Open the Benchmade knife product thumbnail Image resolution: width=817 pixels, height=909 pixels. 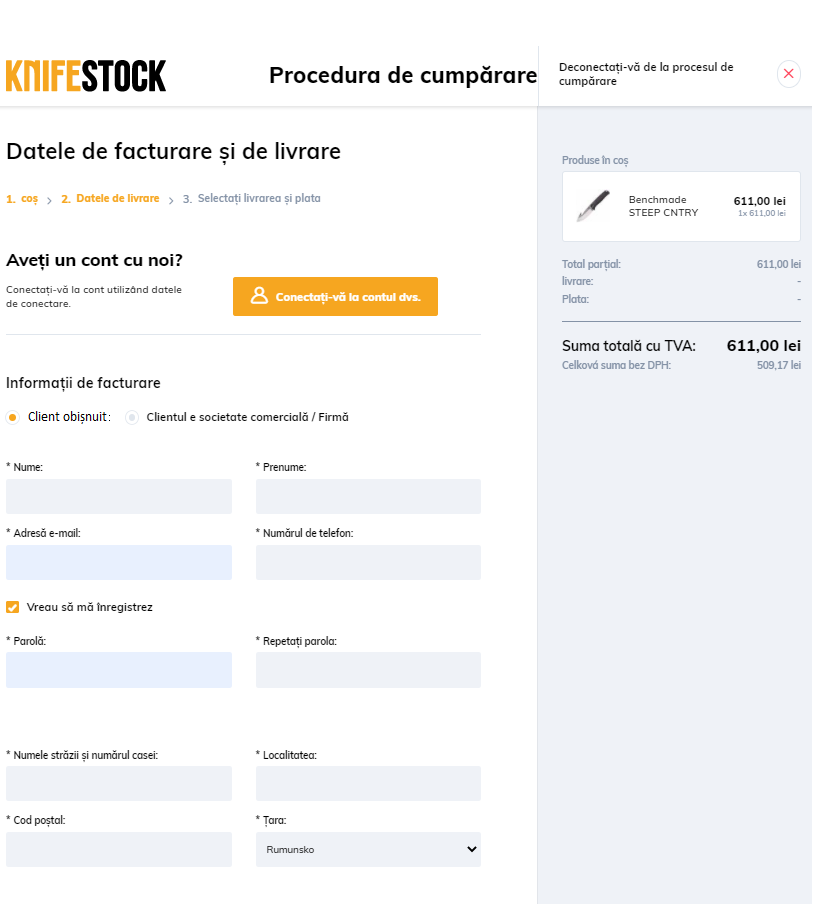594,205
